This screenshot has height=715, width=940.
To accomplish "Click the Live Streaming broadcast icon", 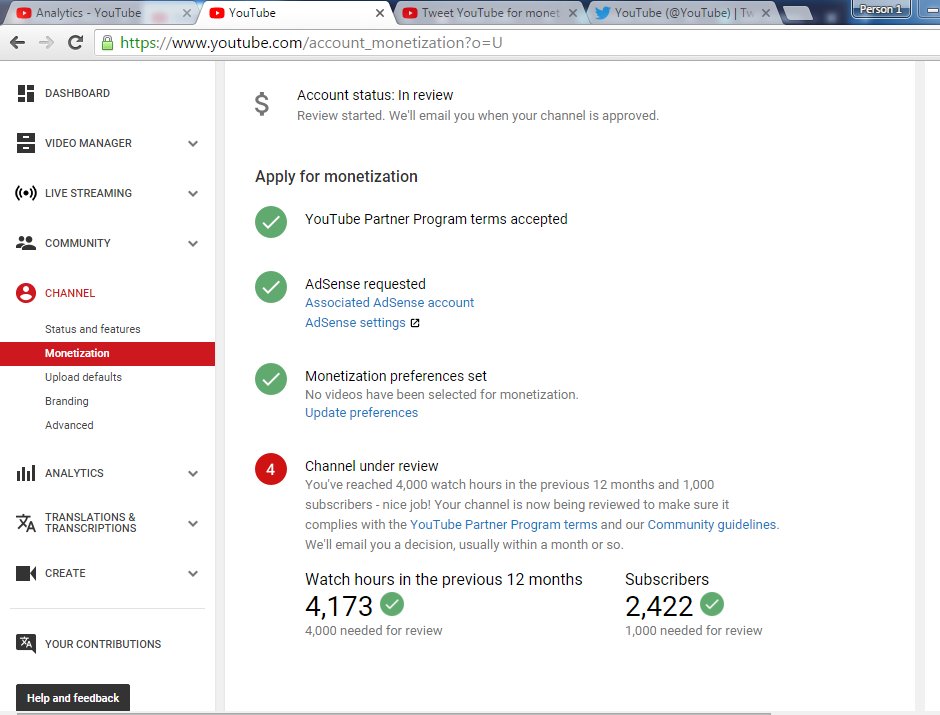I will [26, 193].
